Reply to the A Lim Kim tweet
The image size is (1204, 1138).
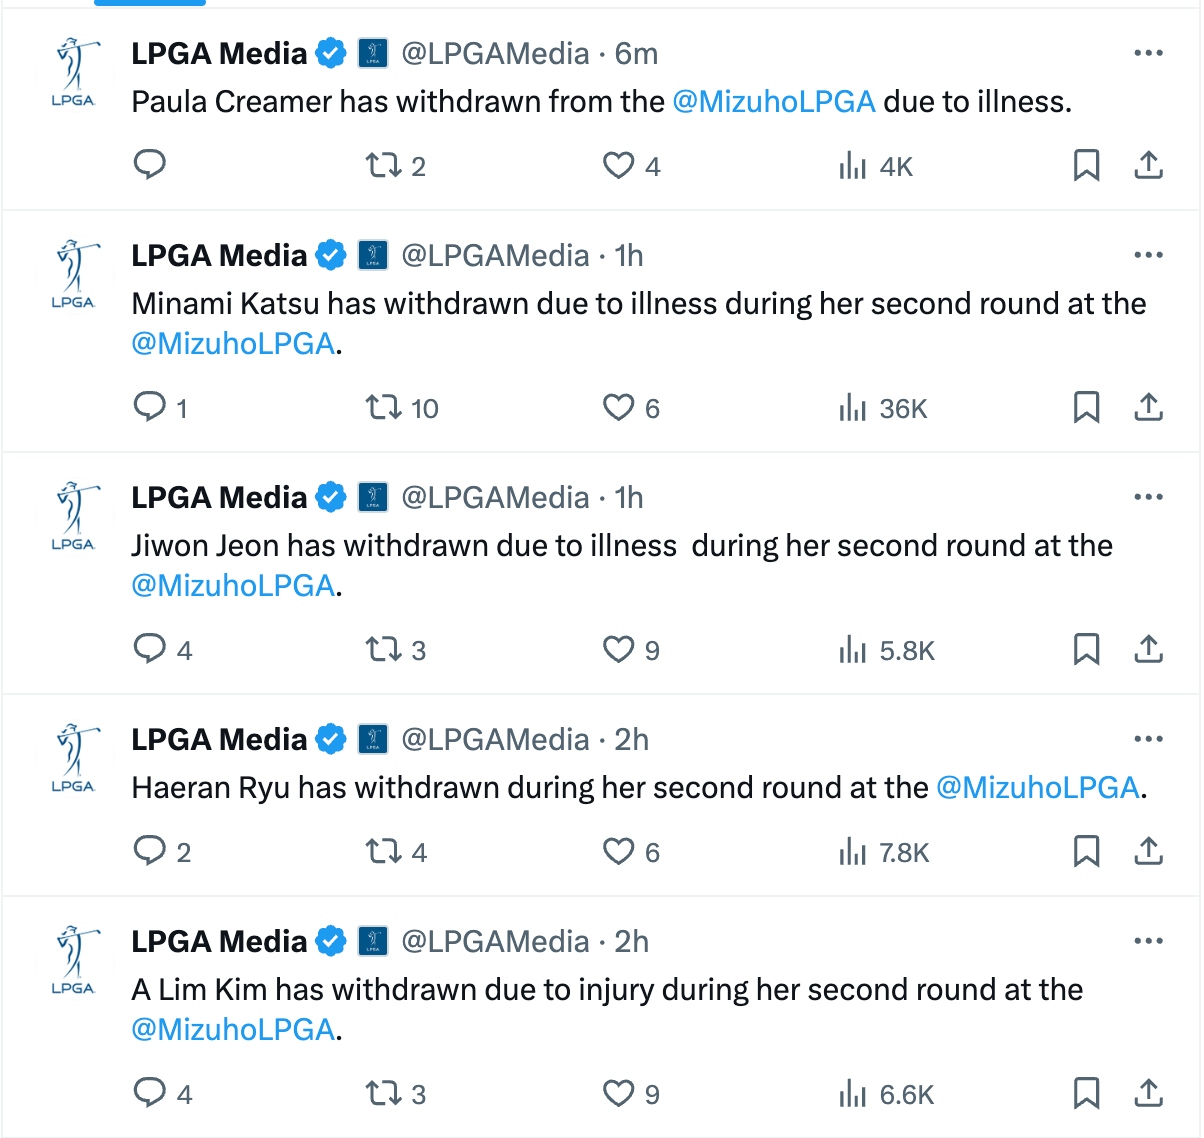coord(150,1093)
